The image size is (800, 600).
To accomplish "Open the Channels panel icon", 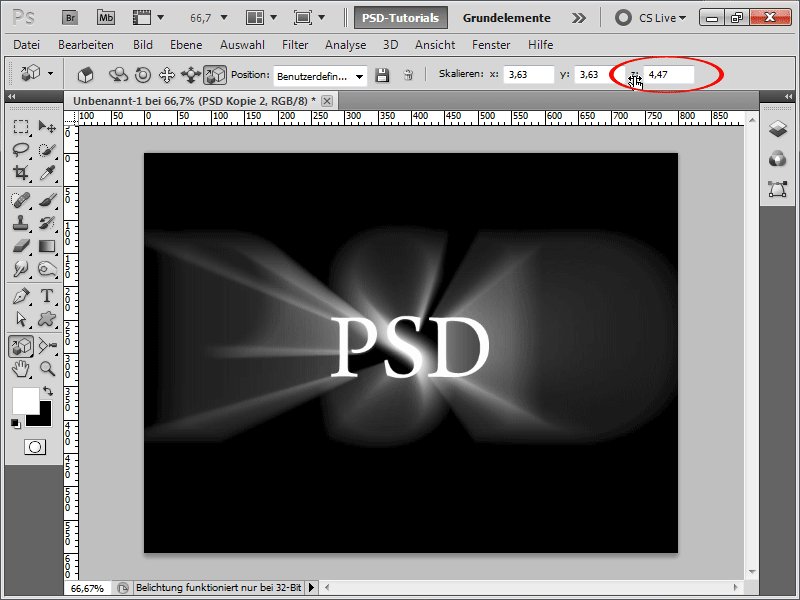I will point(778,159).
